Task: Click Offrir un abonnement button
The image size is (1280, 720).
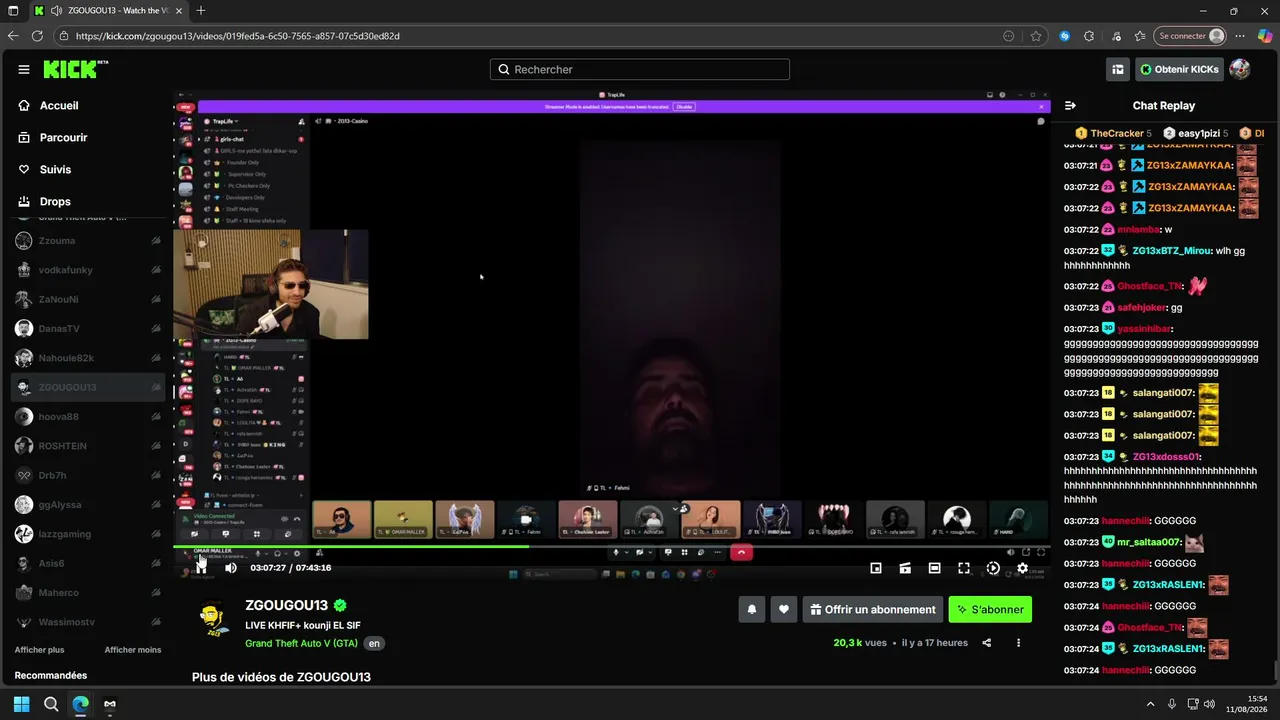Action: [x=873, y=609]
